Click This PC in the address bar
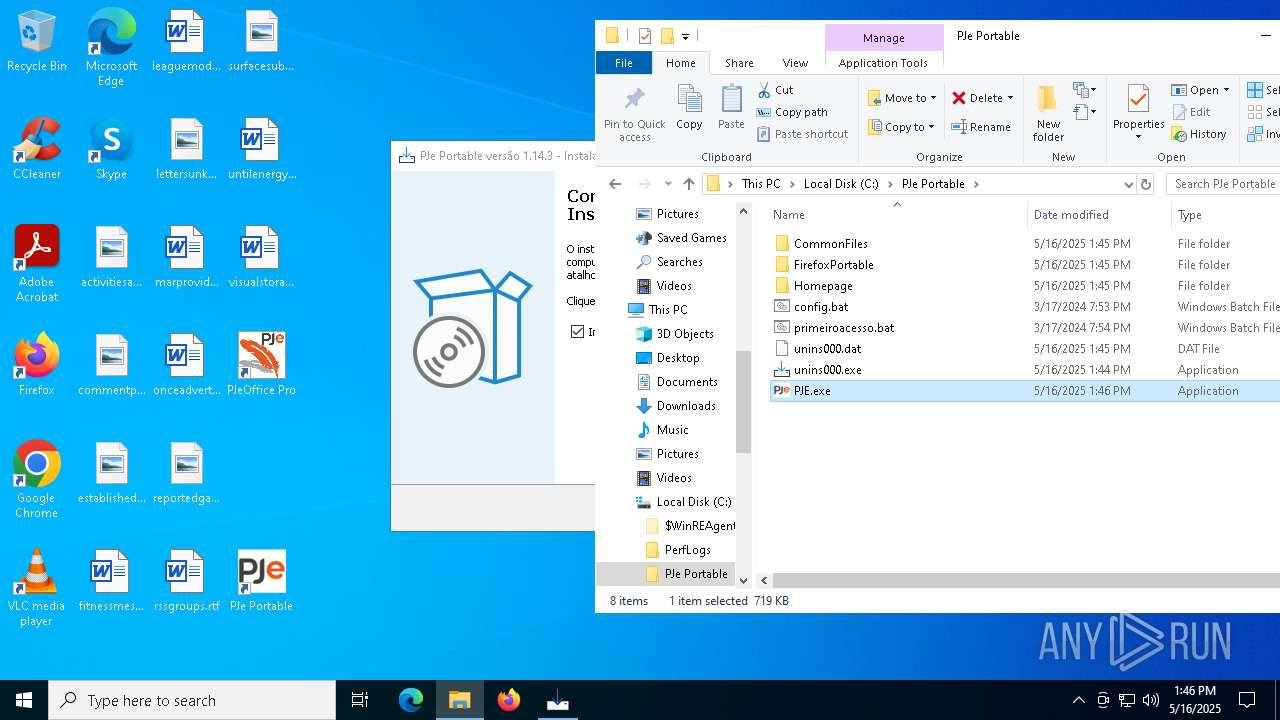1280x720 pixels. tap(761, 184)
